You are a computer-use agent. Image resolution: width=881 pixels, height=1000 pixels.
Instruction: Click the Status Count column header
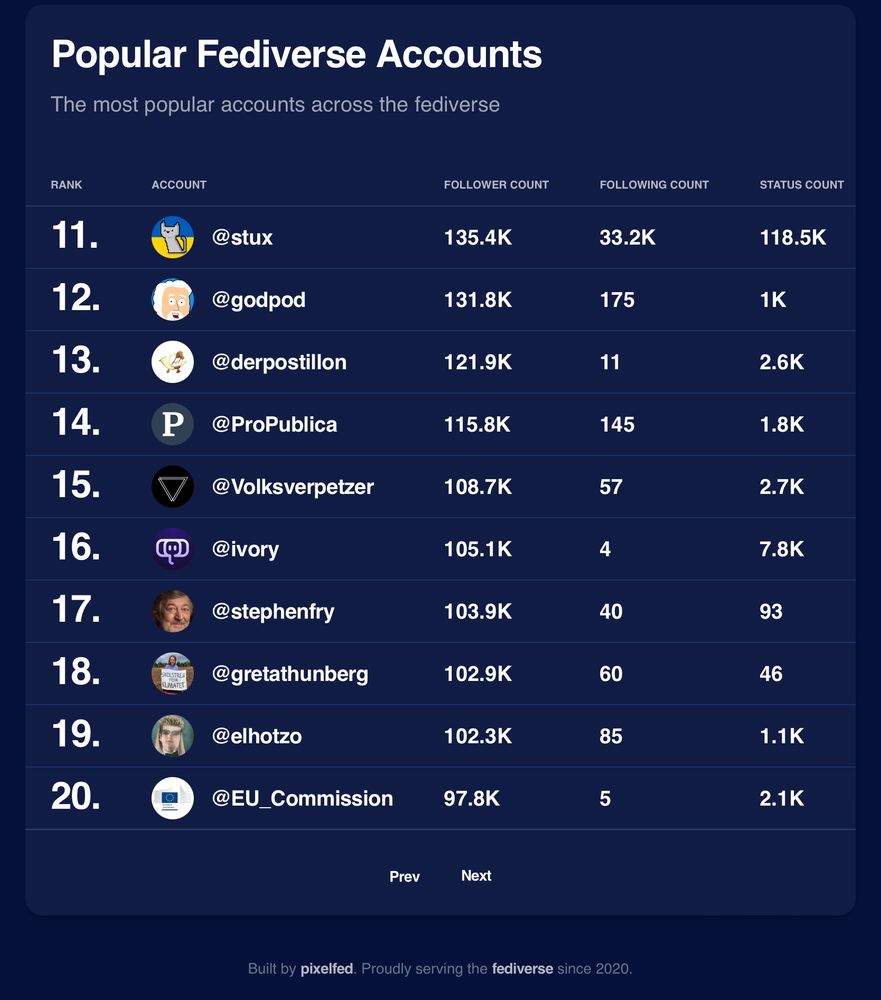(x=801, y=184)
